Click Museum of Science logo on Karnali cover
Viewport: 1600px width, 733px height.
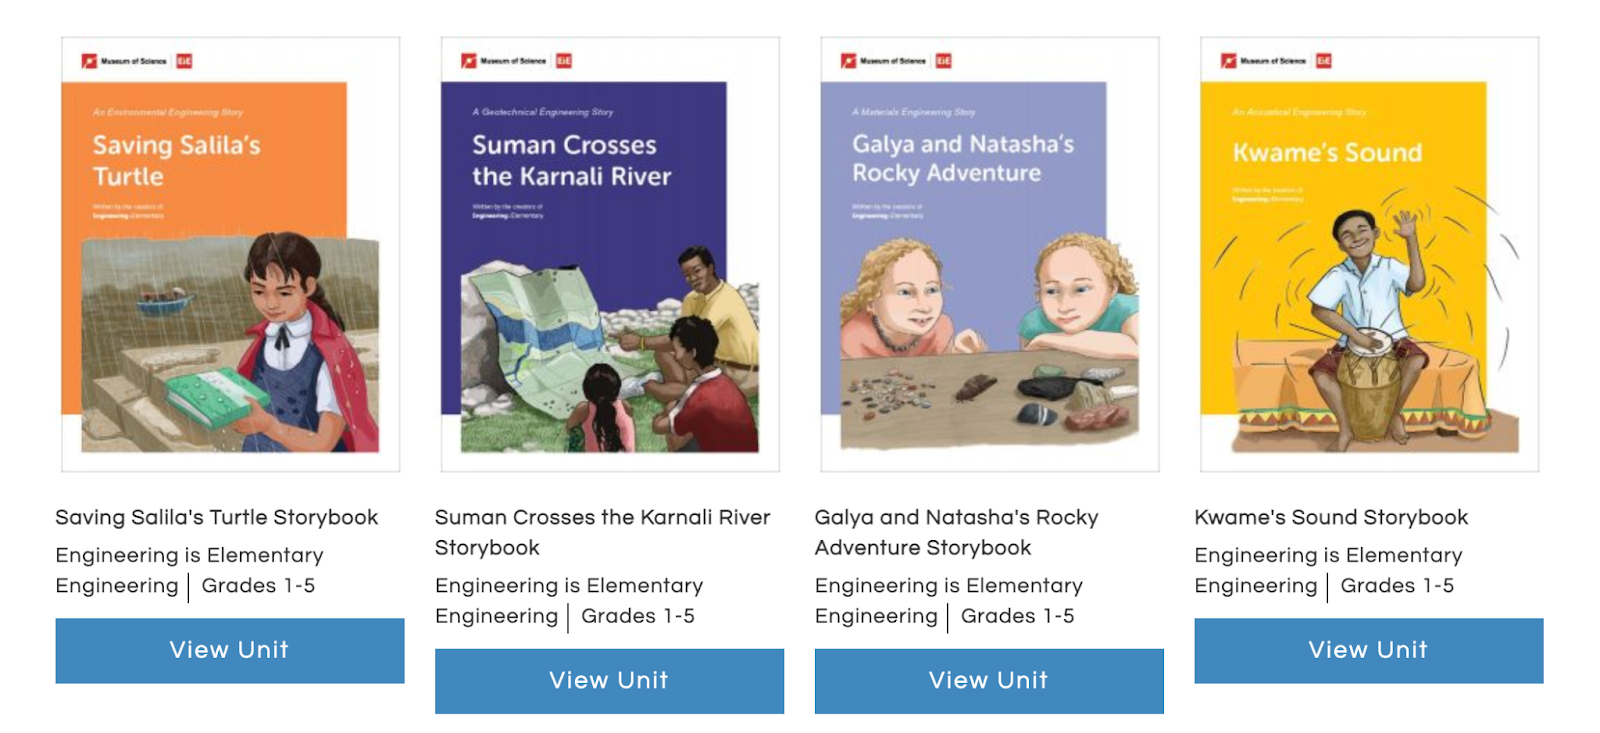coord(504,61)
